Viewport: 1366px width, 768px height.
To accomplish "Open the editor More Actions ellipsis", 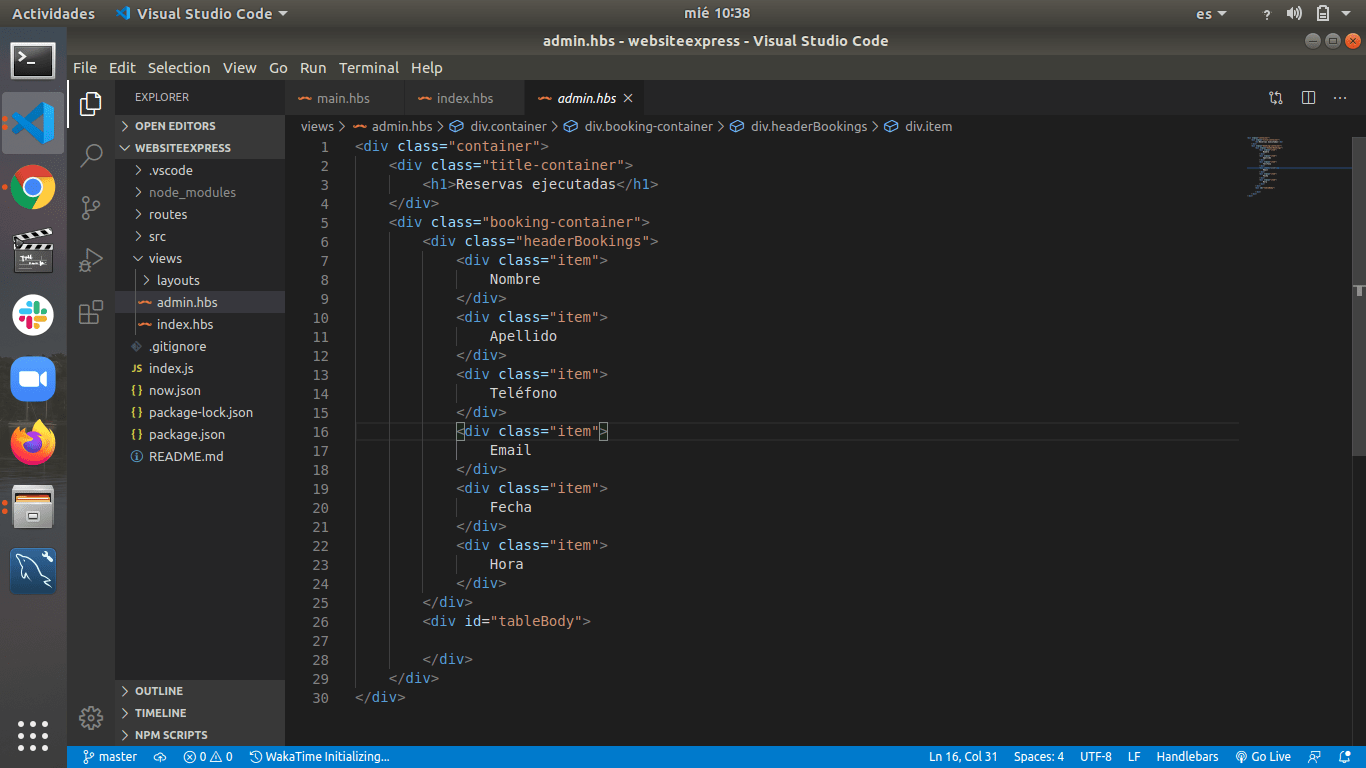I will [x=1340, y=98].
